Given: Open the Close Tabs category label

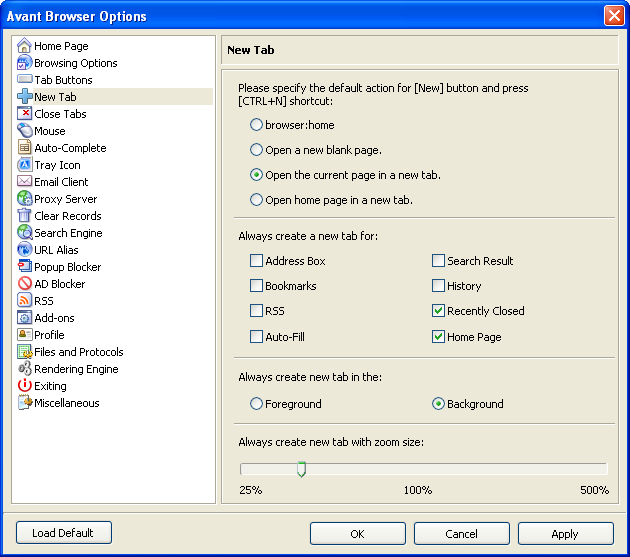Looking at the screenshot, I should [x=60, y=114].
